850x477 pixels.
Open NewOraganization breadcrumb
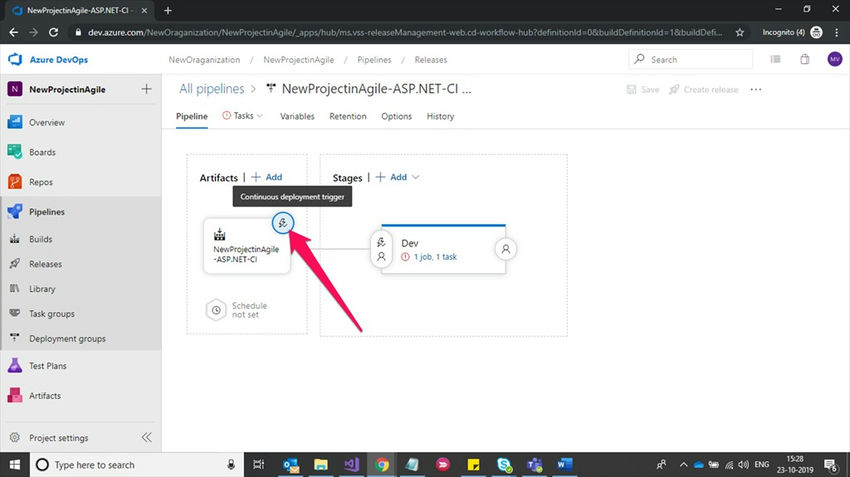204,60
